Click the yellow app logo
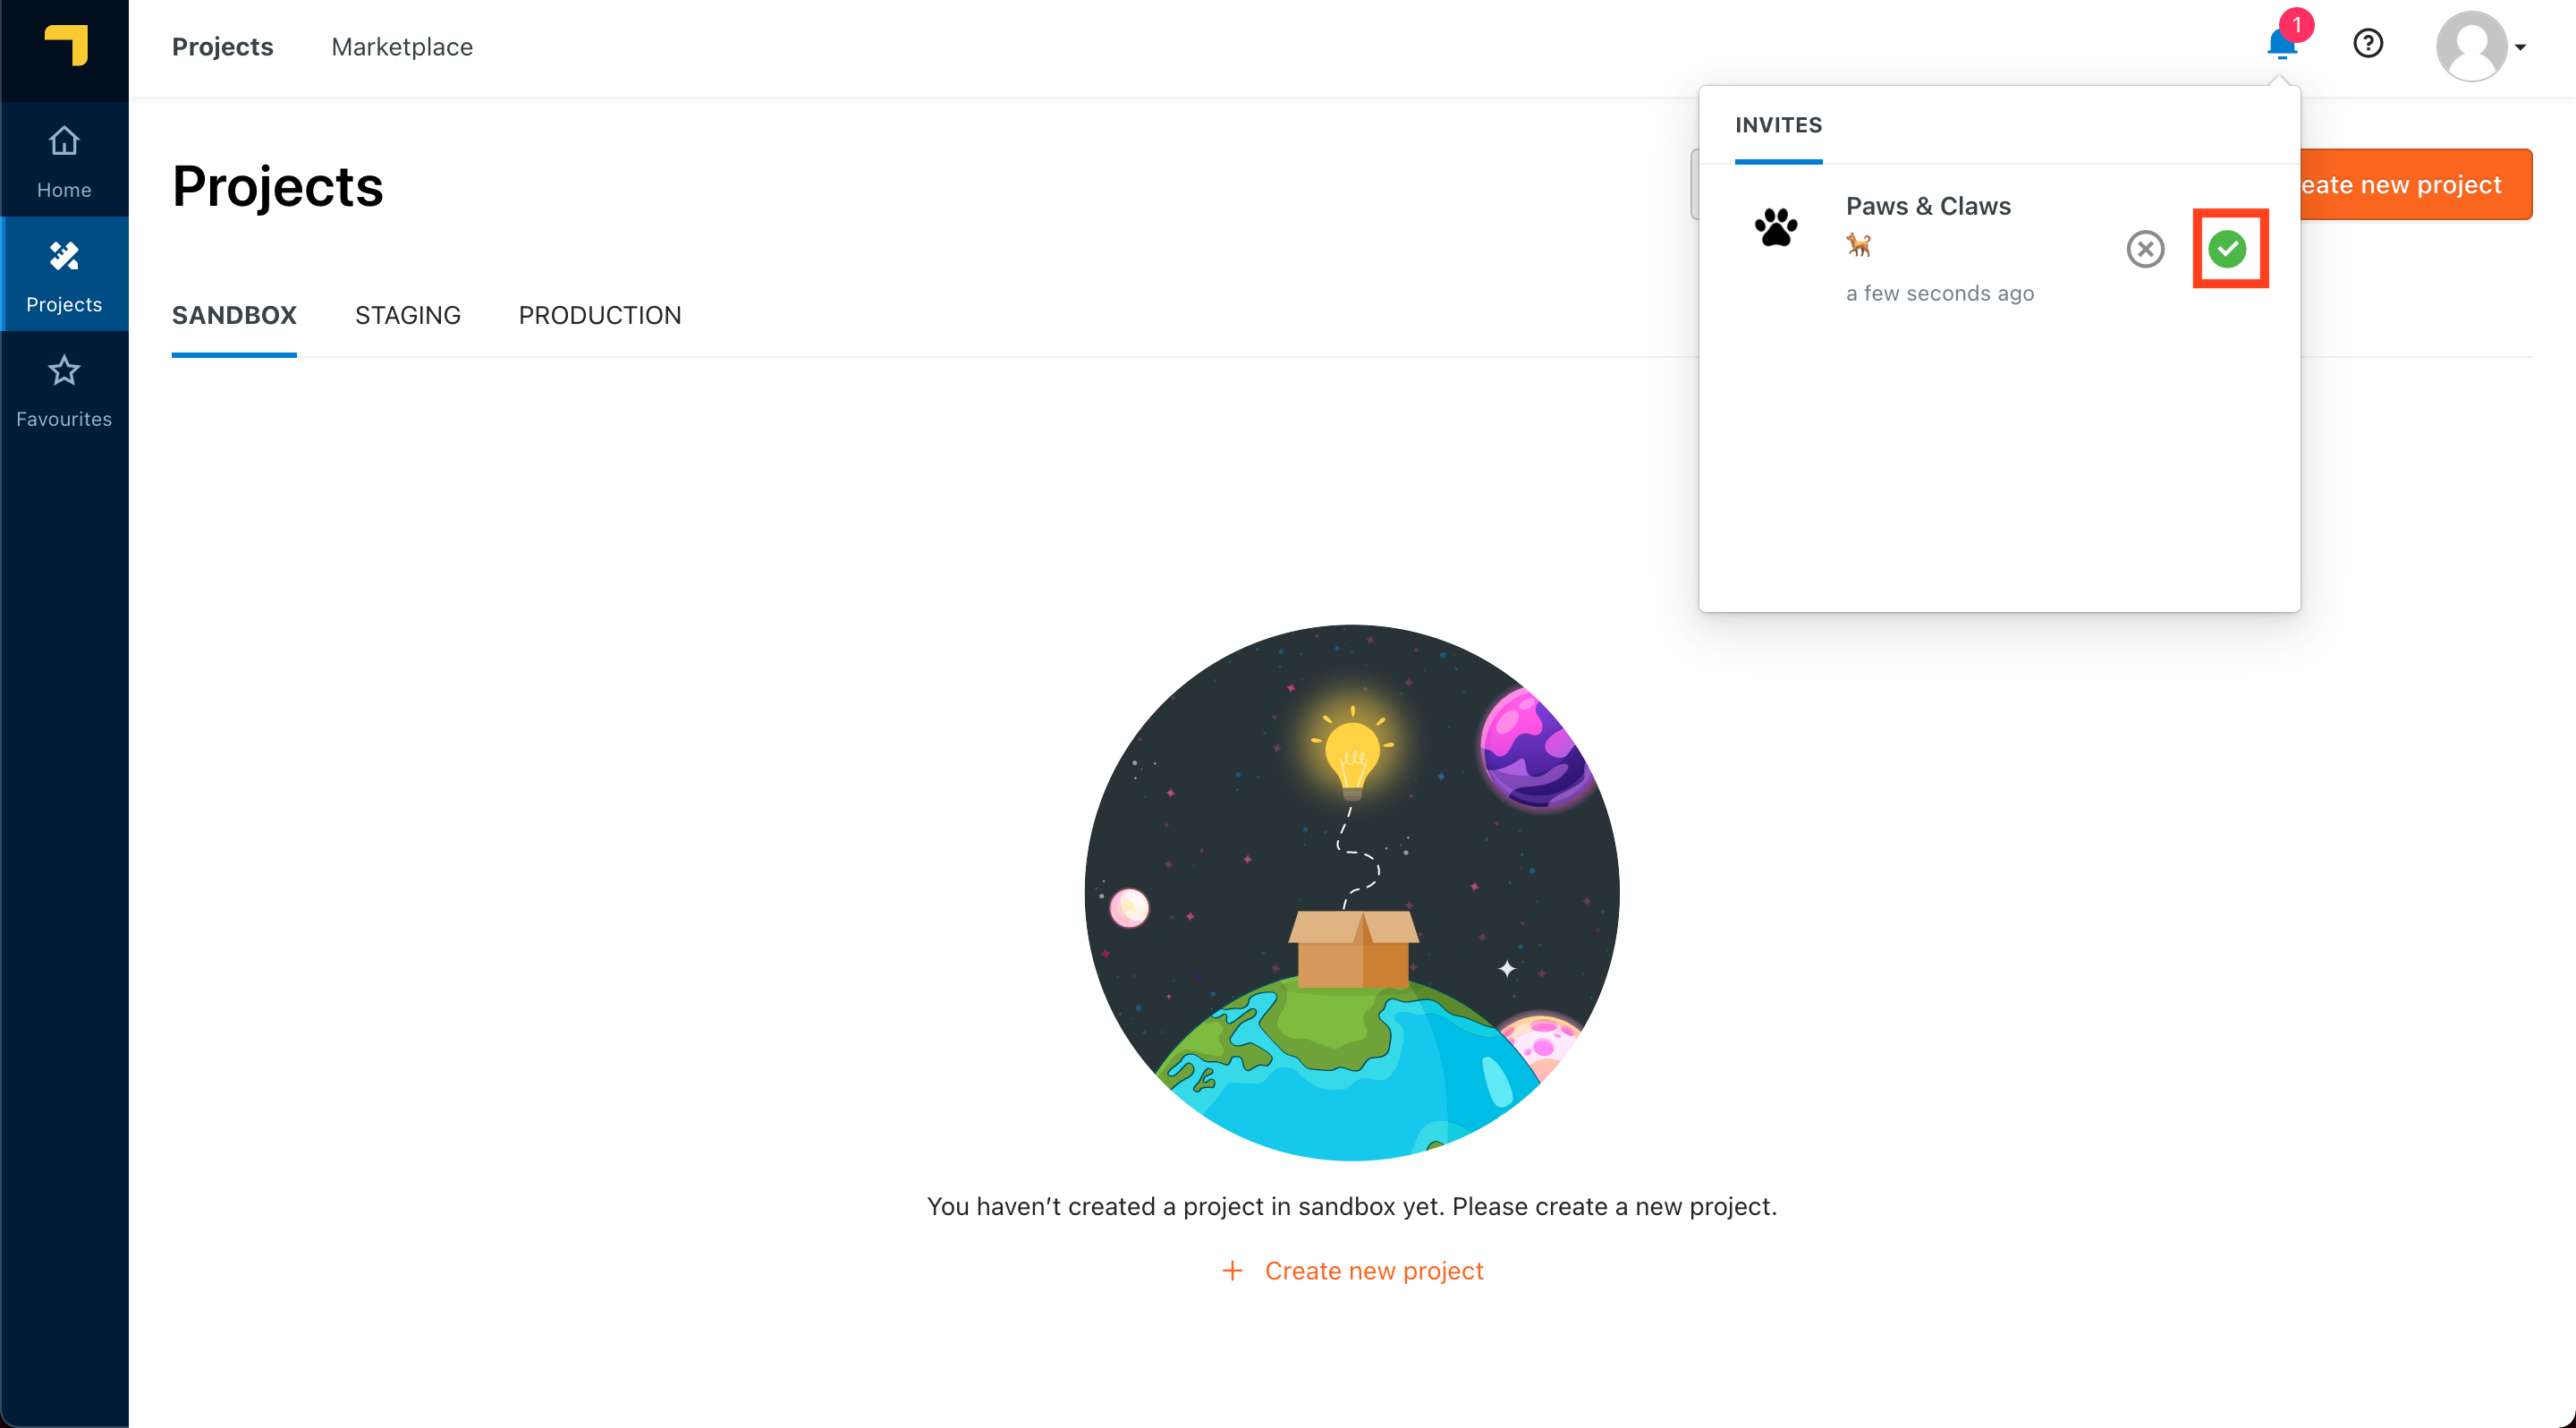 (66, 46)
